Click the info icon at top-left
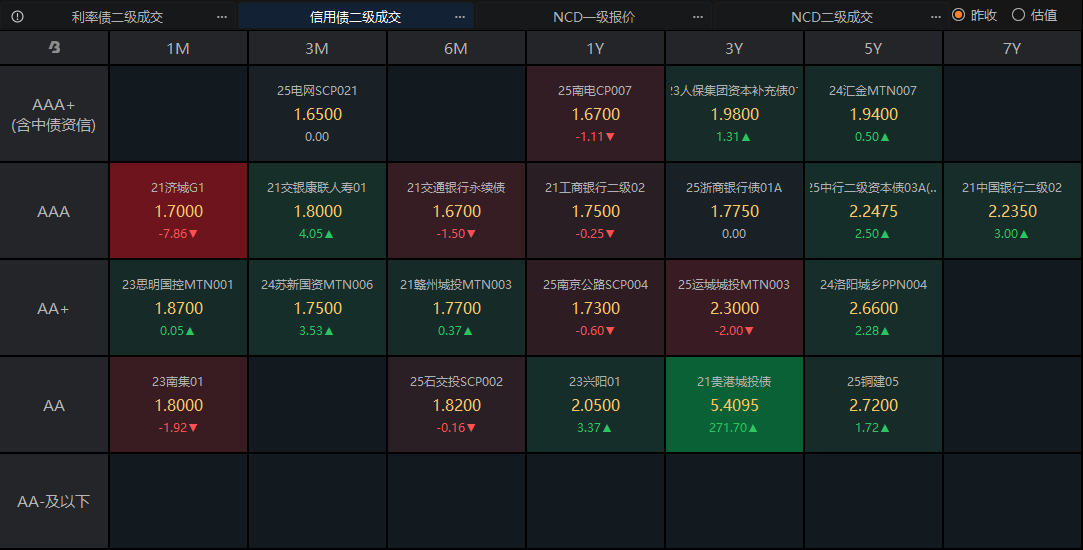 pyautogui.click(x=18, y=16)
